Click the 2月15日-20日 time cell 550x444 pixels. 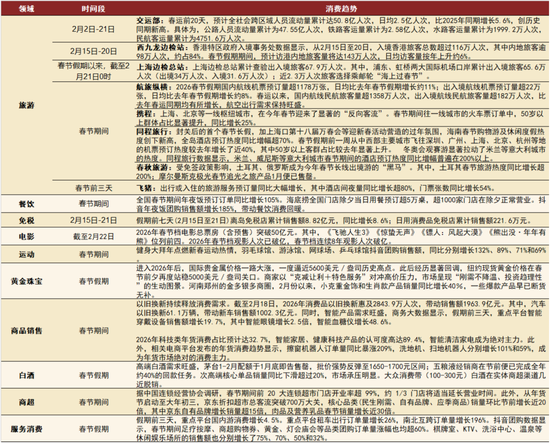coord(93,51)
